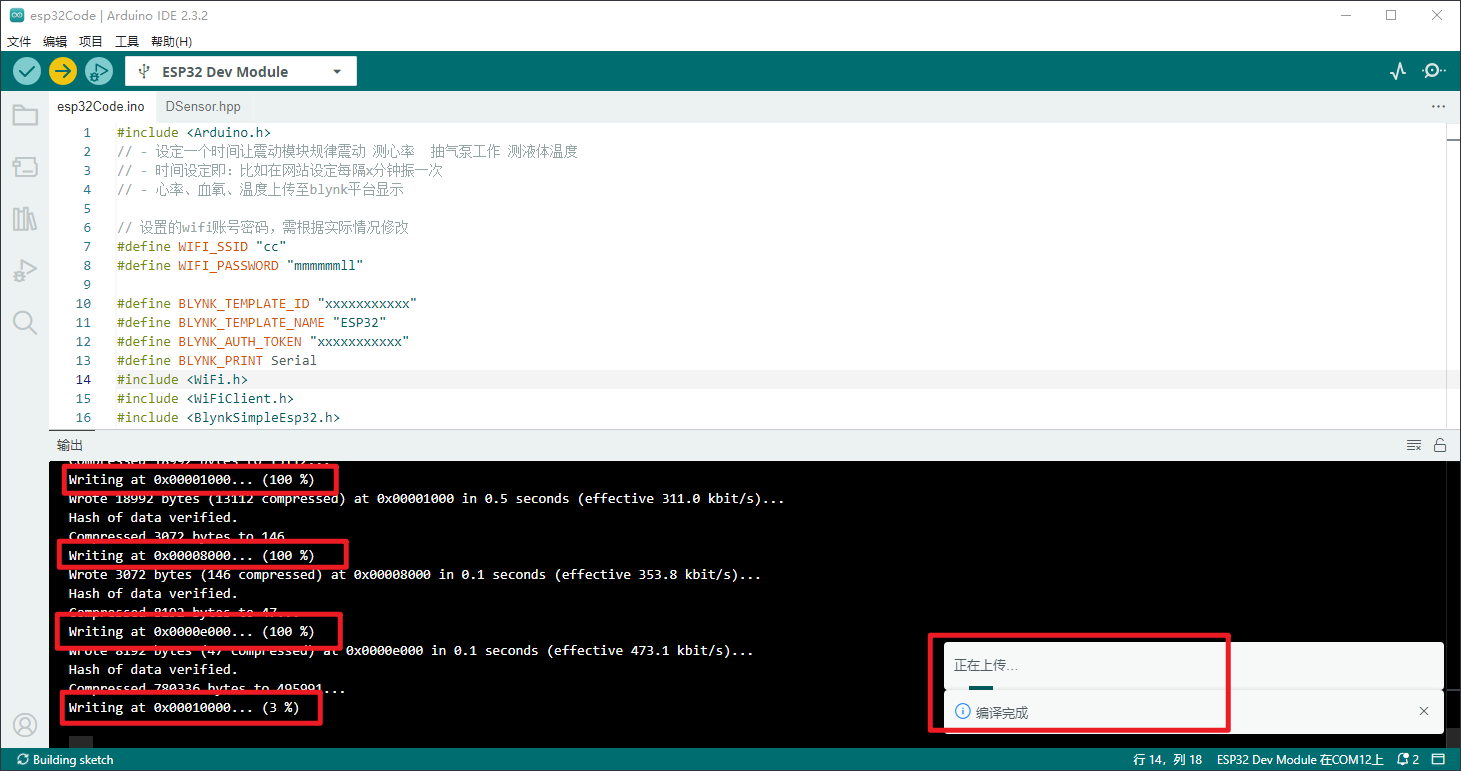
Task: Click ESP32 Dev Module 在COM12上 status
Action: click(x=1300, y=760)
